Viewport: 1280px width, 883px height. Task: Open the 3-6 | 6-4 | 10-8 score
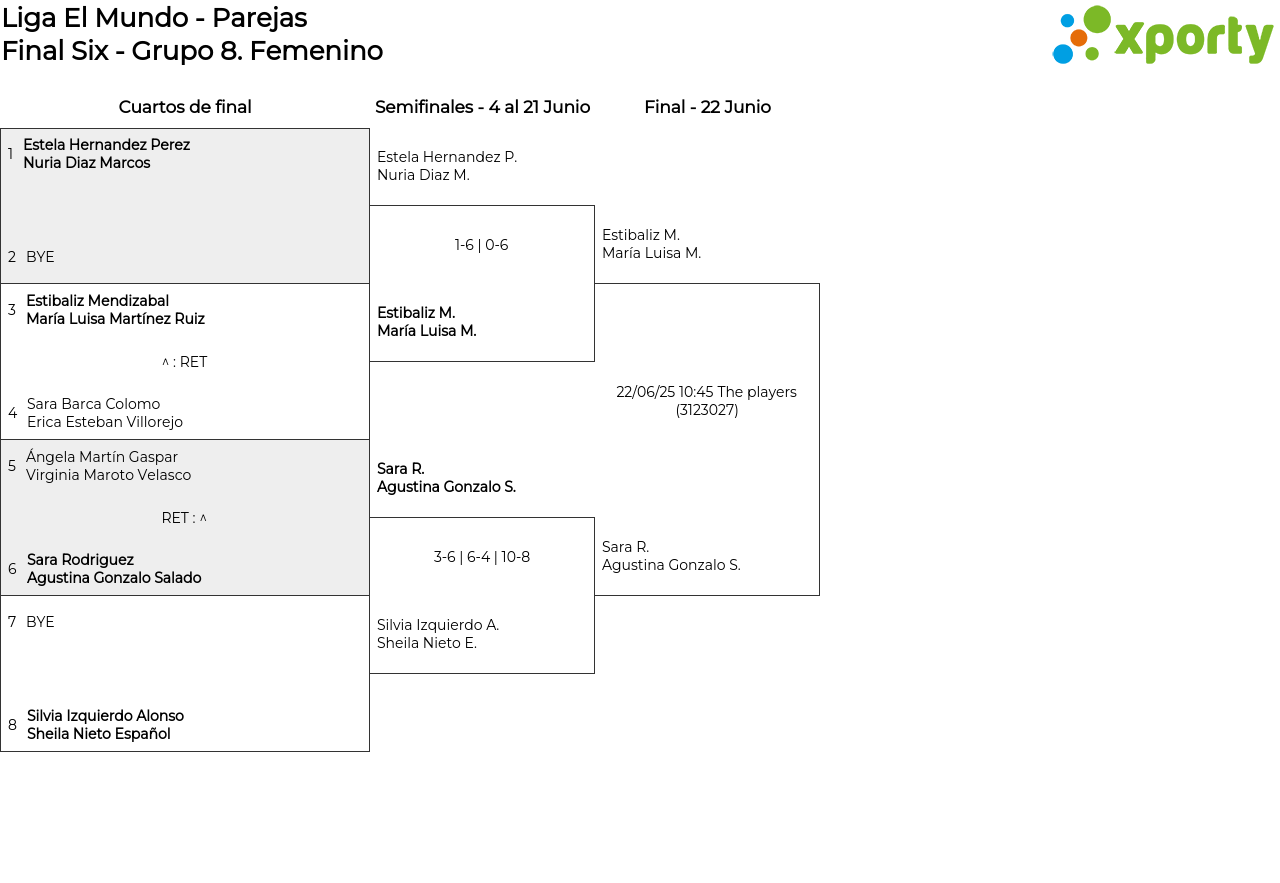[481, 557]
